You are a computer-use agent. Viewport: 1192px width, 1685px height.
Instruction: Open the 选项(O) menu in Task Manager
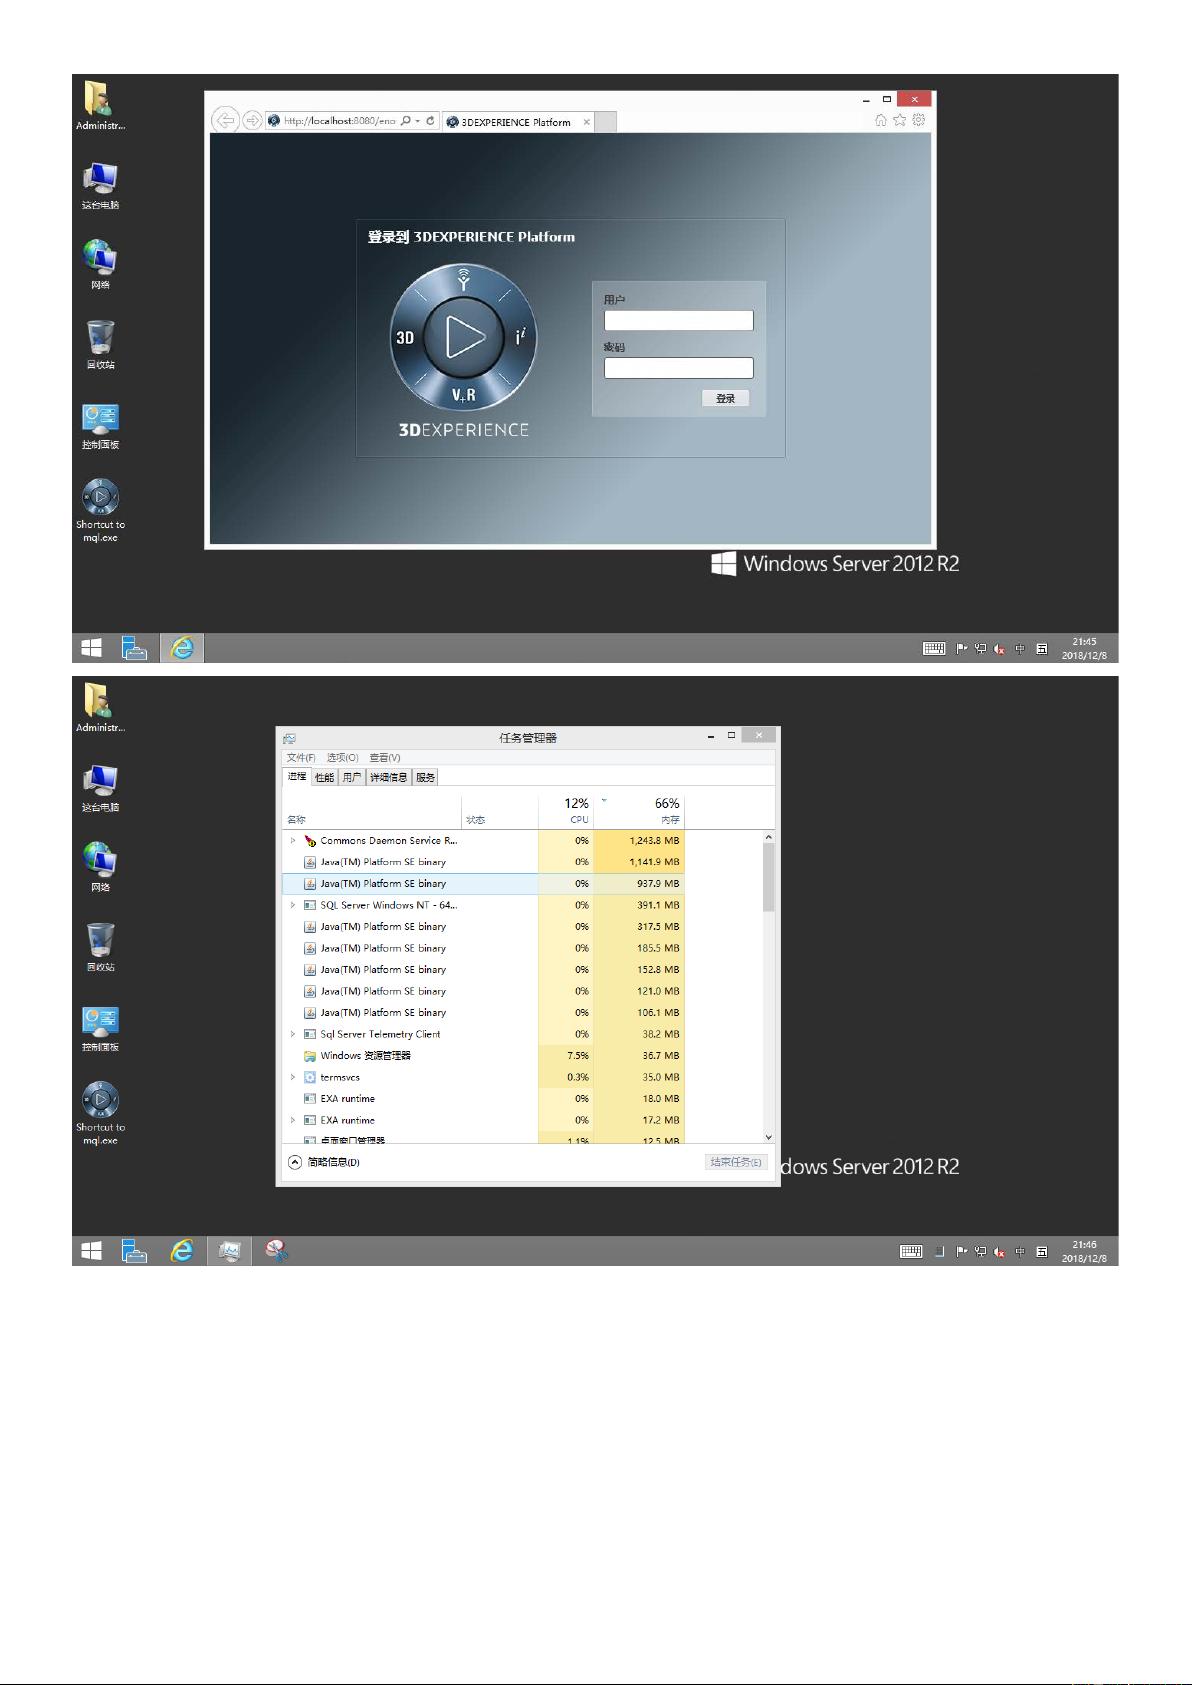pyautogui.click(x=342, y=758)
